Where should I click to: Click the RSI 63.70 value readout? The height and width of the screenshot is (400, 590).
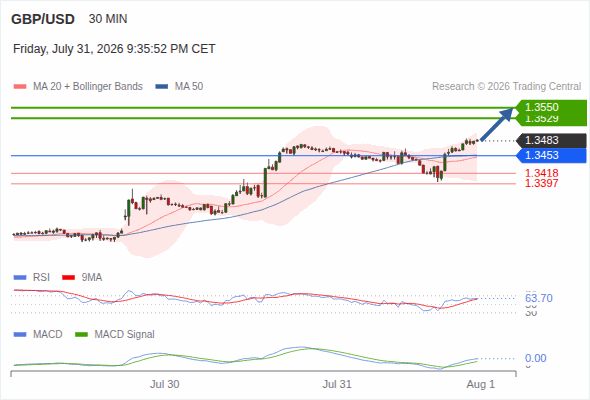(x=539, y=298)
